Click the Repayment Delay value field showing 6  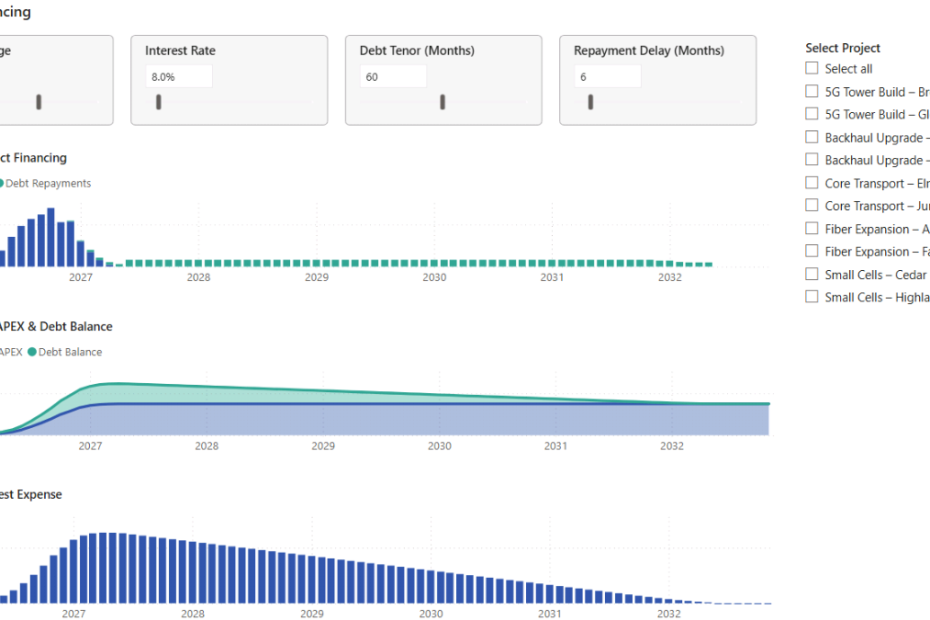click(608, 75)
